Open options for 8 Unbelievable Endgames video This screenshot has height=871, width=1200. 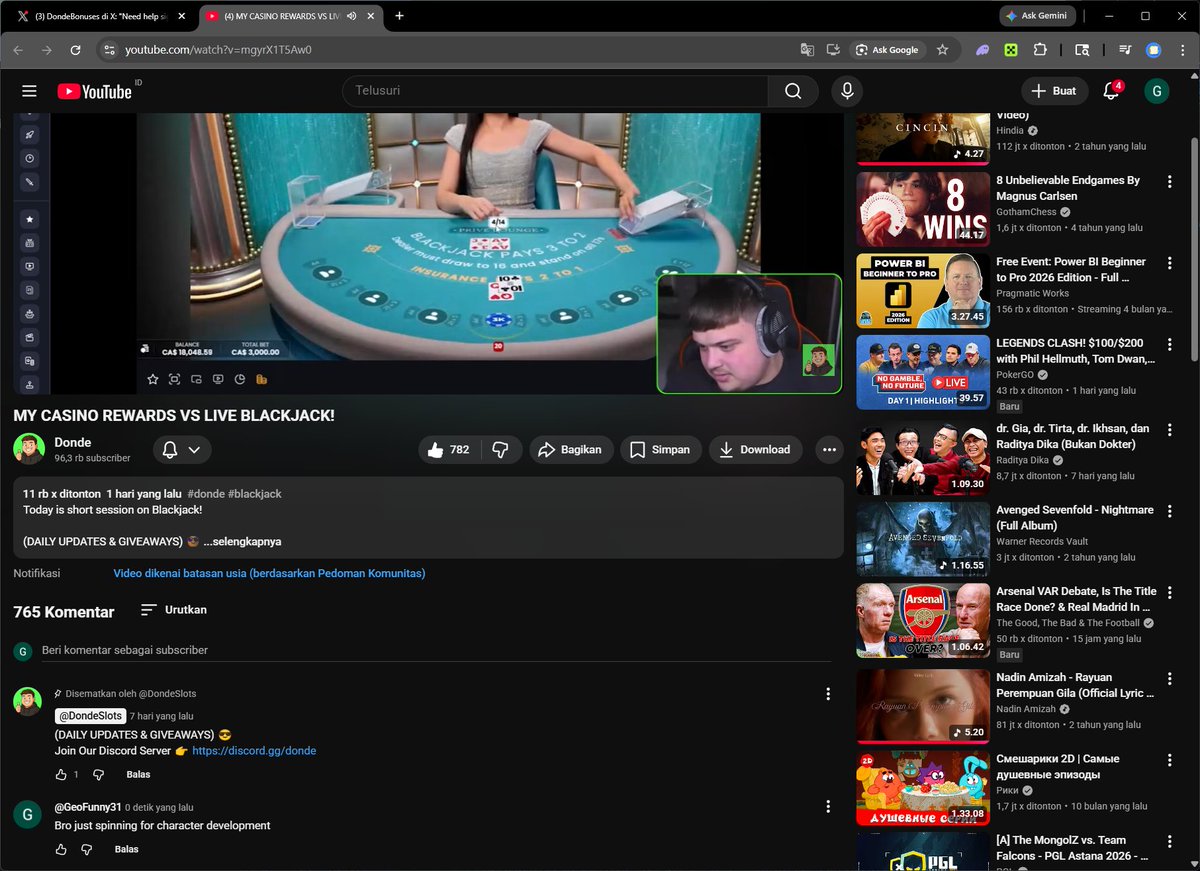pyautogui.click(x=1168, y=182)
